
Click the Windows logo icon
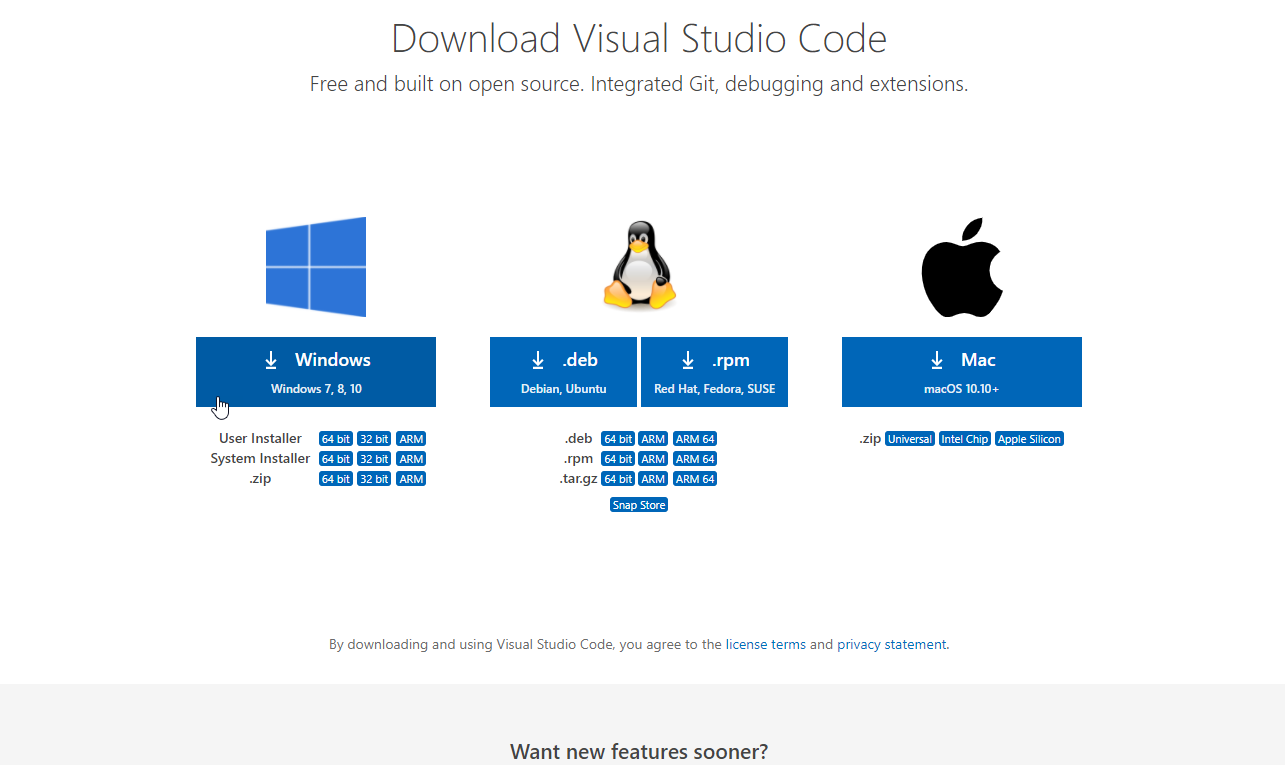pyautogui.click(x=316, y=267)
